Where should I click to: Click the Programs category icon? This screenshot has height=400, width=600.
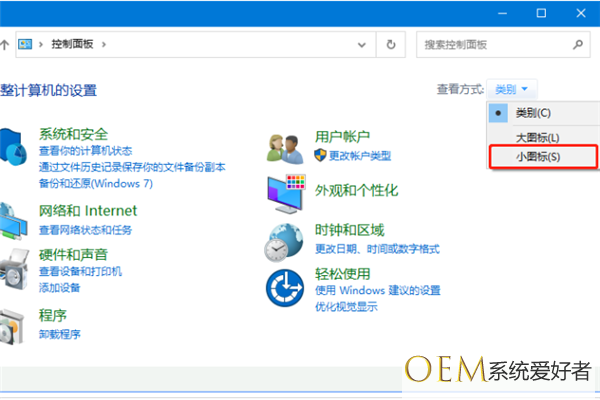(14, 323)
